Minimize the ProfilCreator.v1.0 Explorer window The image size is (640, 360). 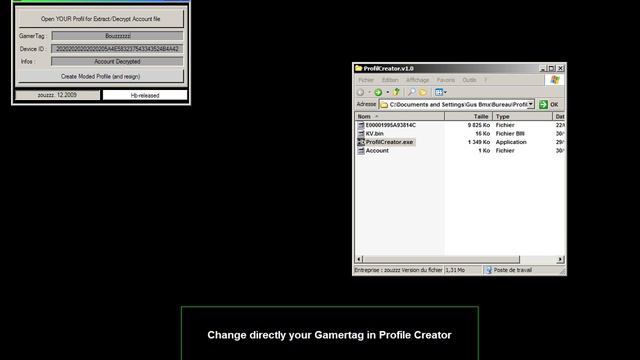coord(542,69)
